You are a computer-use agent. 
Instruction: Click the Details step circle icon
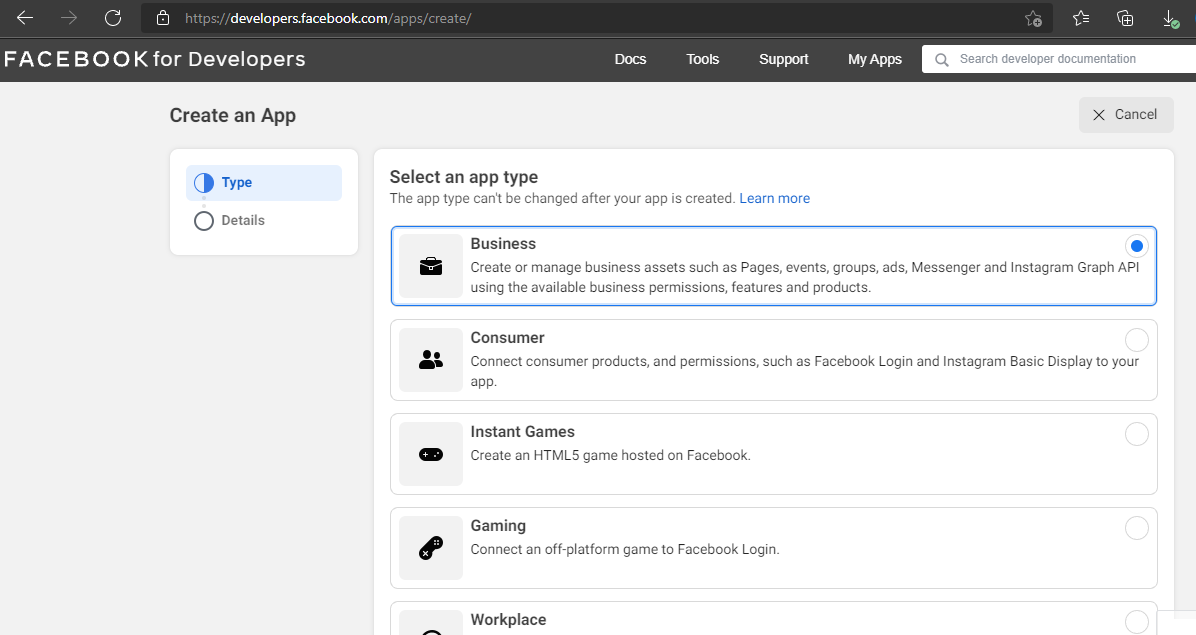[204, 221]
